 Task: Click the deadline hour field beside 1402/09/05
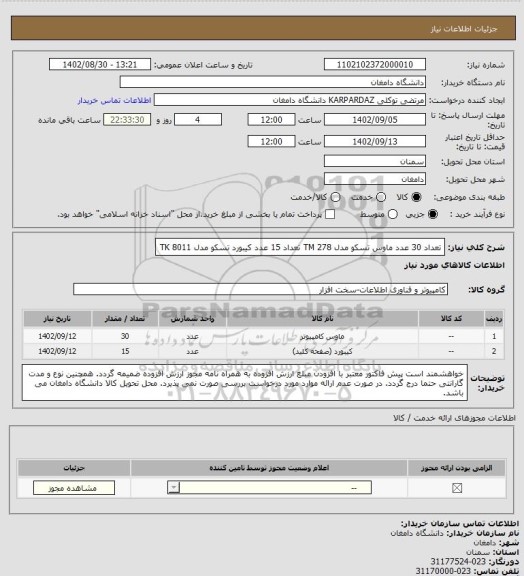click(272, 120)
